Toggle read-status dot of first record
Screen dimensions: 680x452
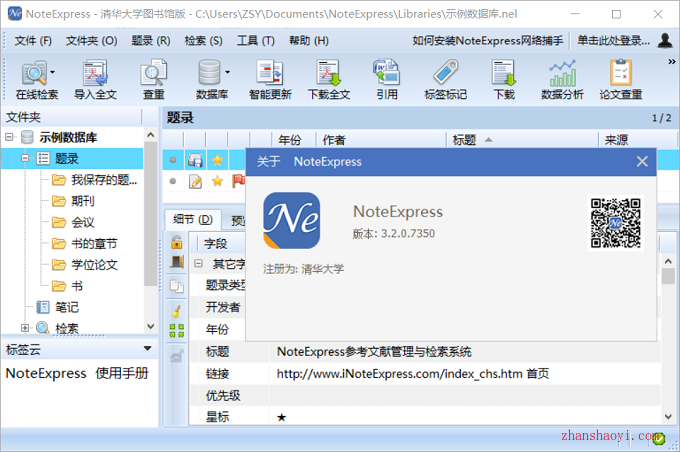(173, 160)
